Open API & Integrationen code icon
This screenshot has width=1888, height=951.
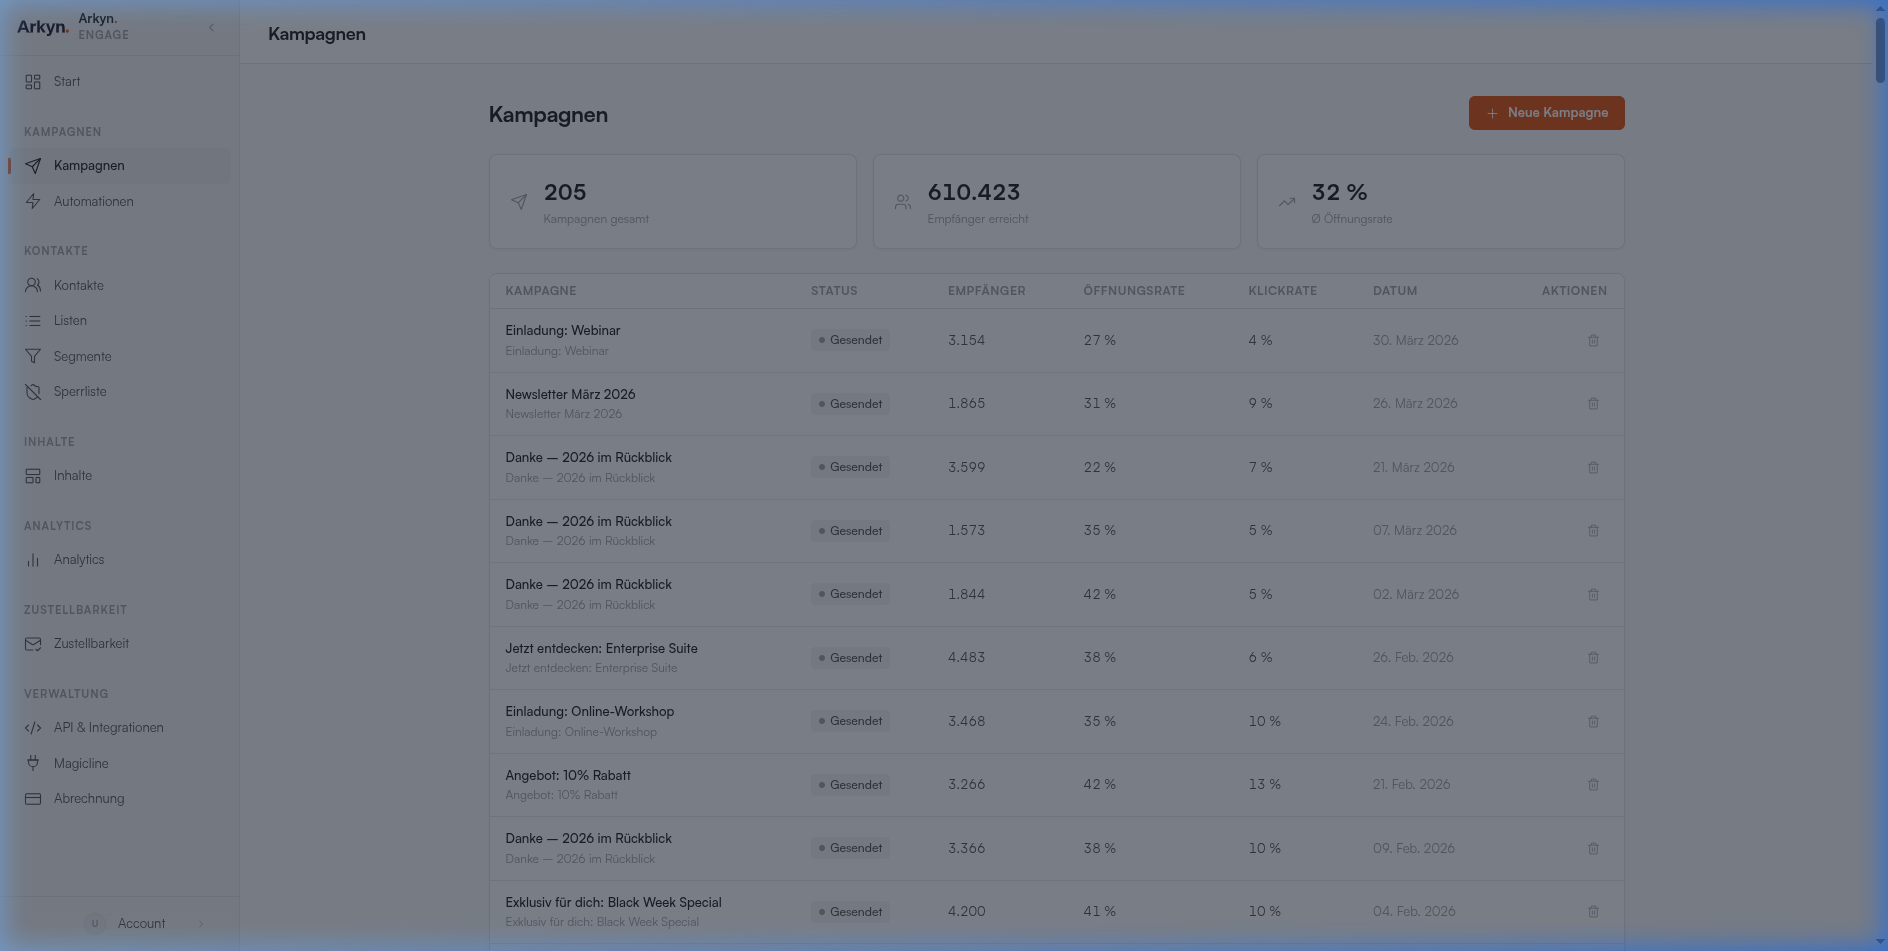click(x=33, y=728)
